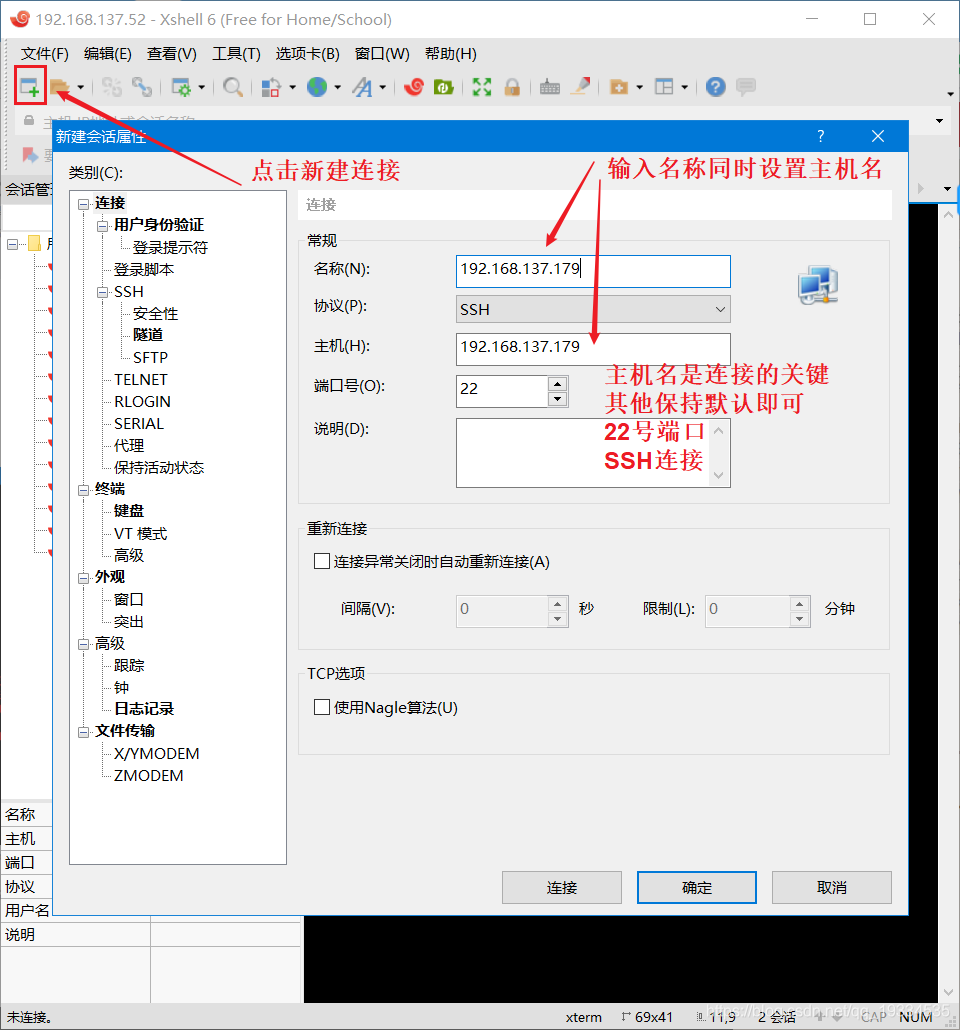Decrease the 端口号 port value
The image size is (960, 1030).
558,399
